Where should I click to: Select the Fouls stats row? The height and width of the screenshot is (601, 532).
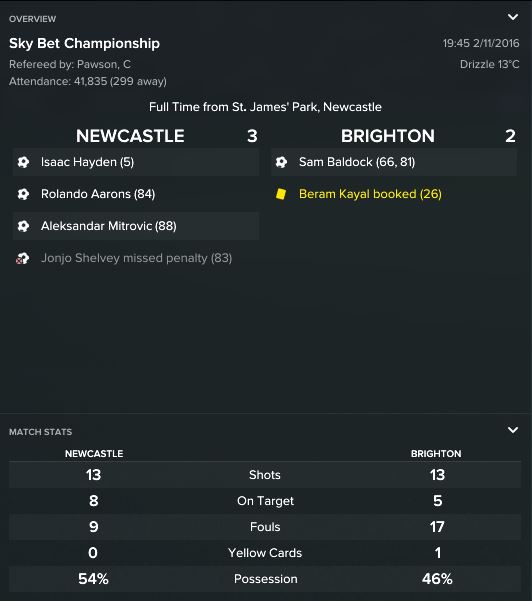pyautogui.click(x=265, y=527)
